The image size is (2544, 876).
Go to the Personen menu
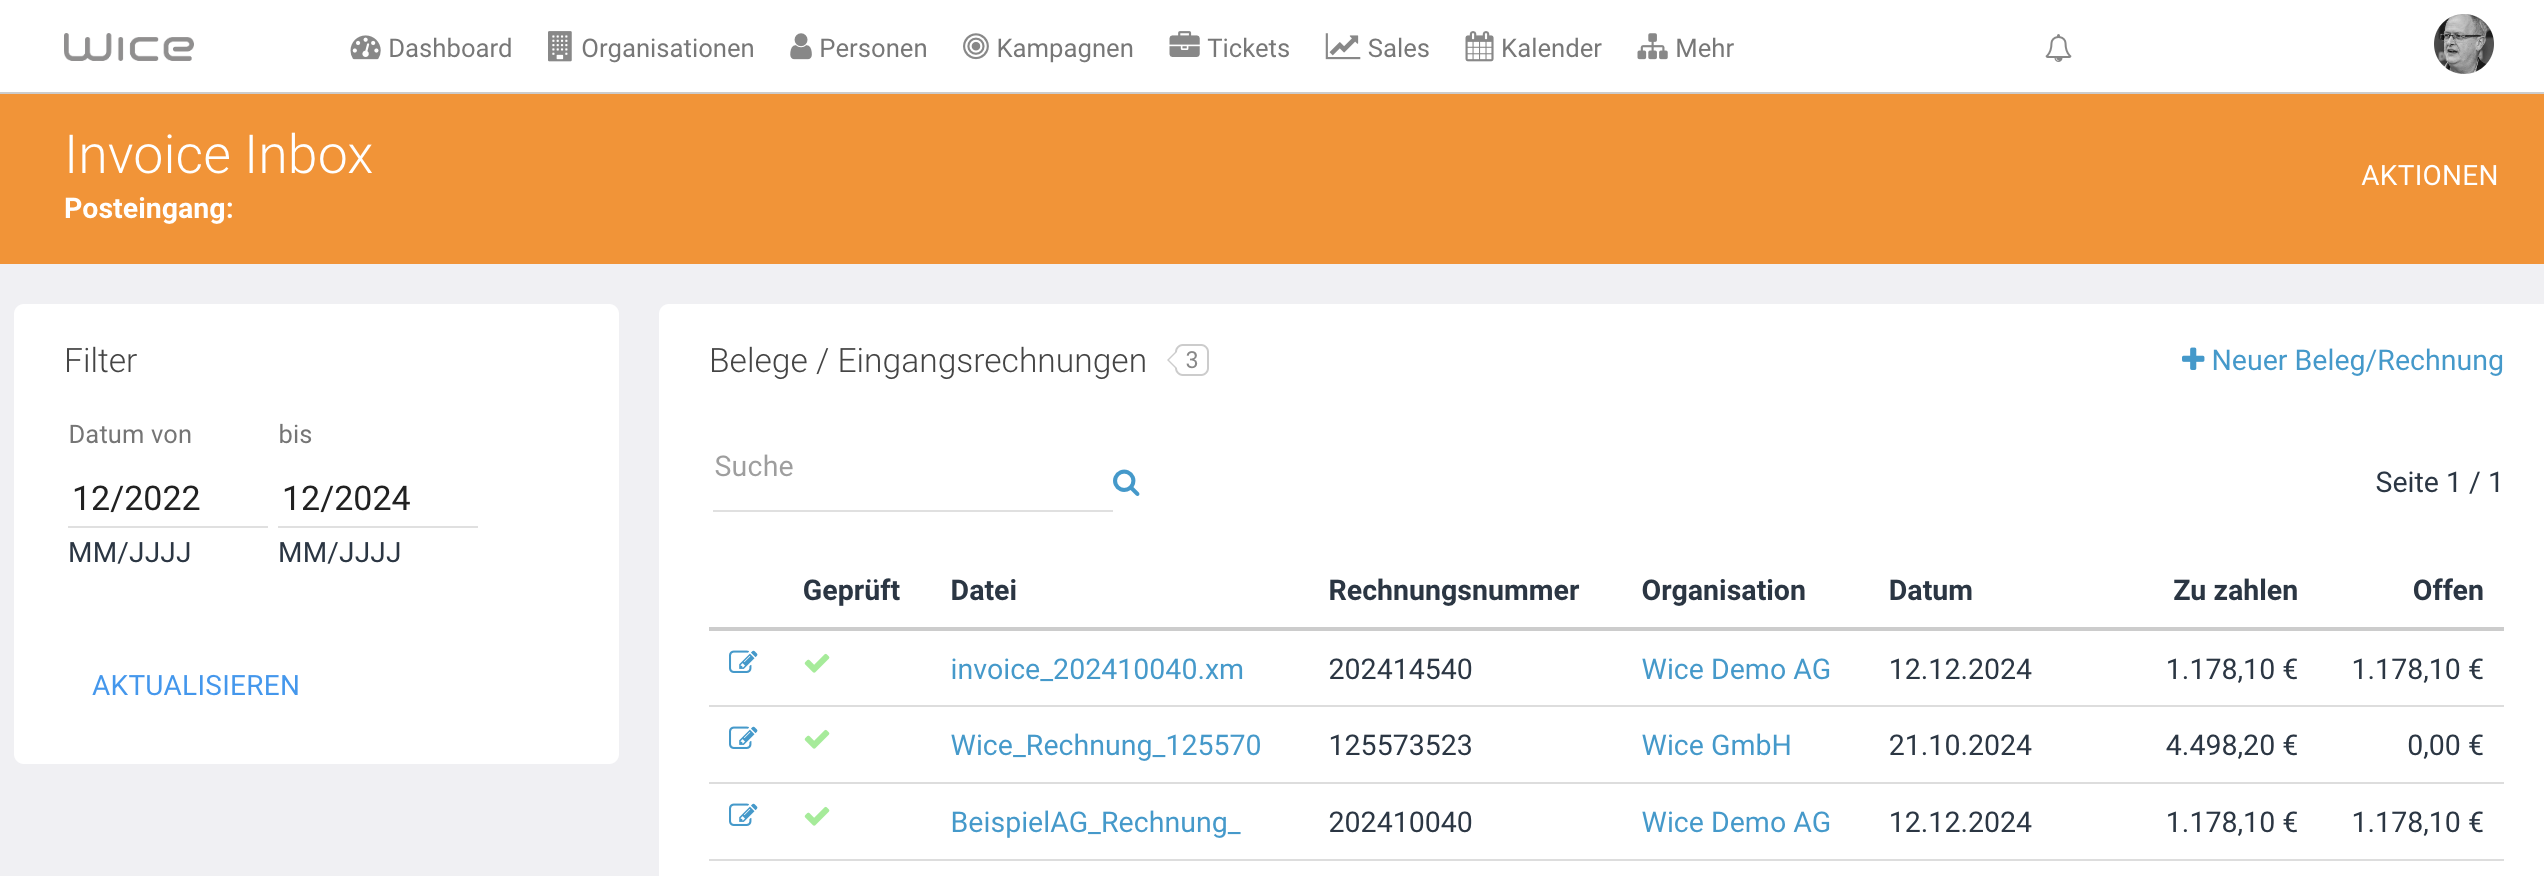858,48
